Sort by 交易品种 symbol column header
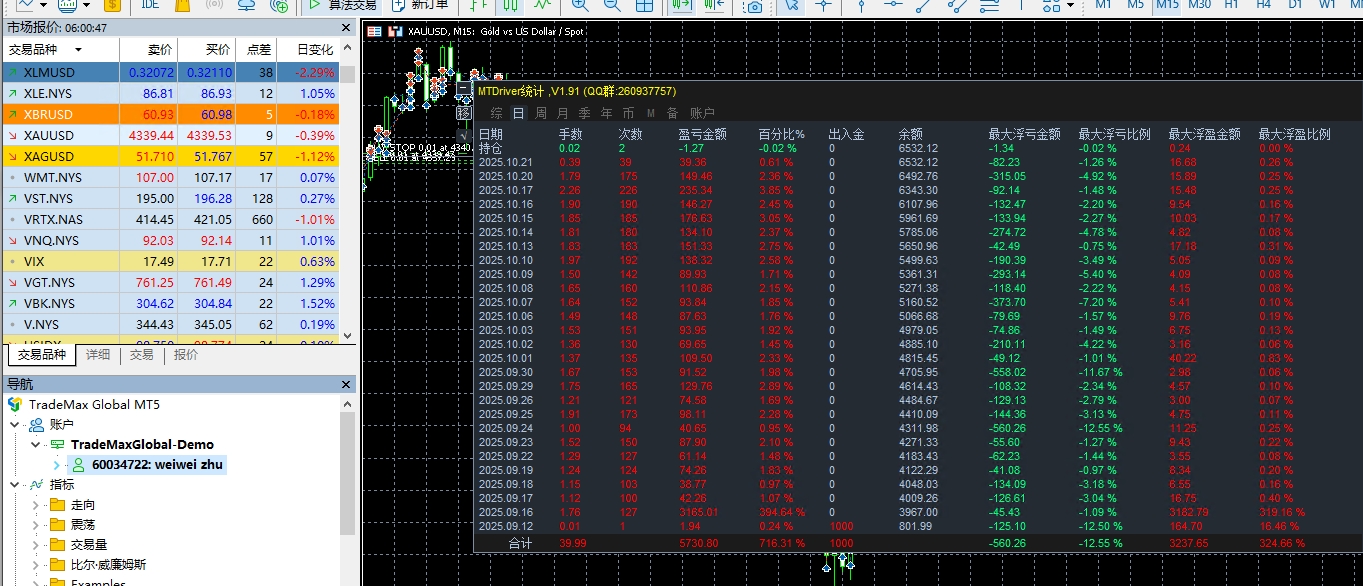Image resolution: width=1363 pixels, height=586 pixels. 60,49
